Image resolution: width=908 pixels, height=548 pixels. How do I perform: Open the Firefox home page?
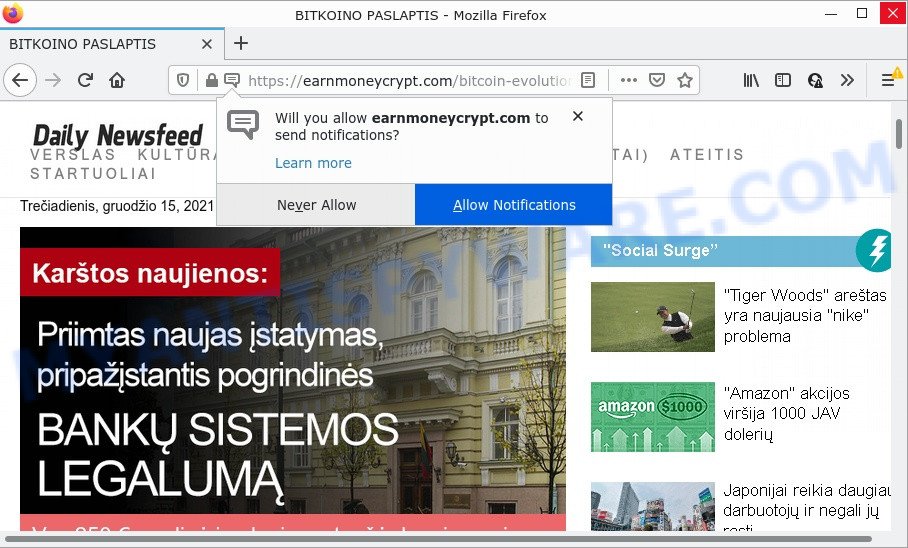pyautogui.click(x=117, y=80)
